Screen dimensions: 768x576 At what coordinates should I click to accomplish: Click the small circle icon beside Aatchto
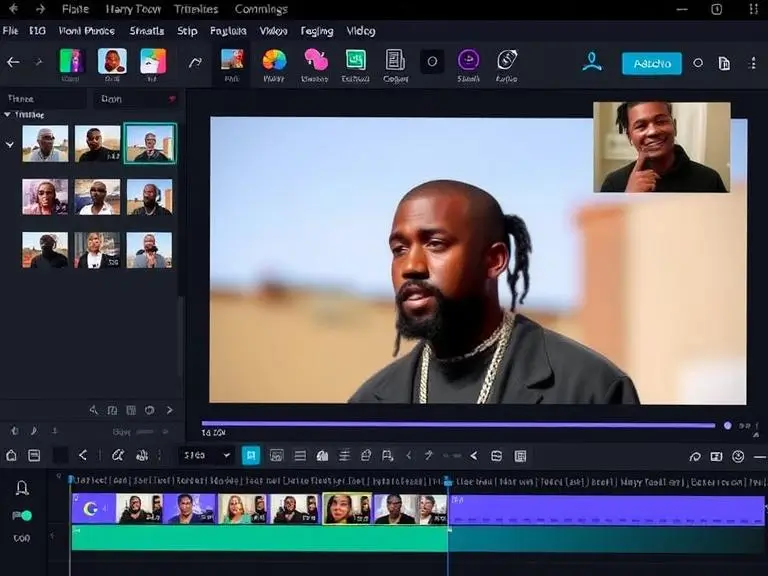point(698,63)
